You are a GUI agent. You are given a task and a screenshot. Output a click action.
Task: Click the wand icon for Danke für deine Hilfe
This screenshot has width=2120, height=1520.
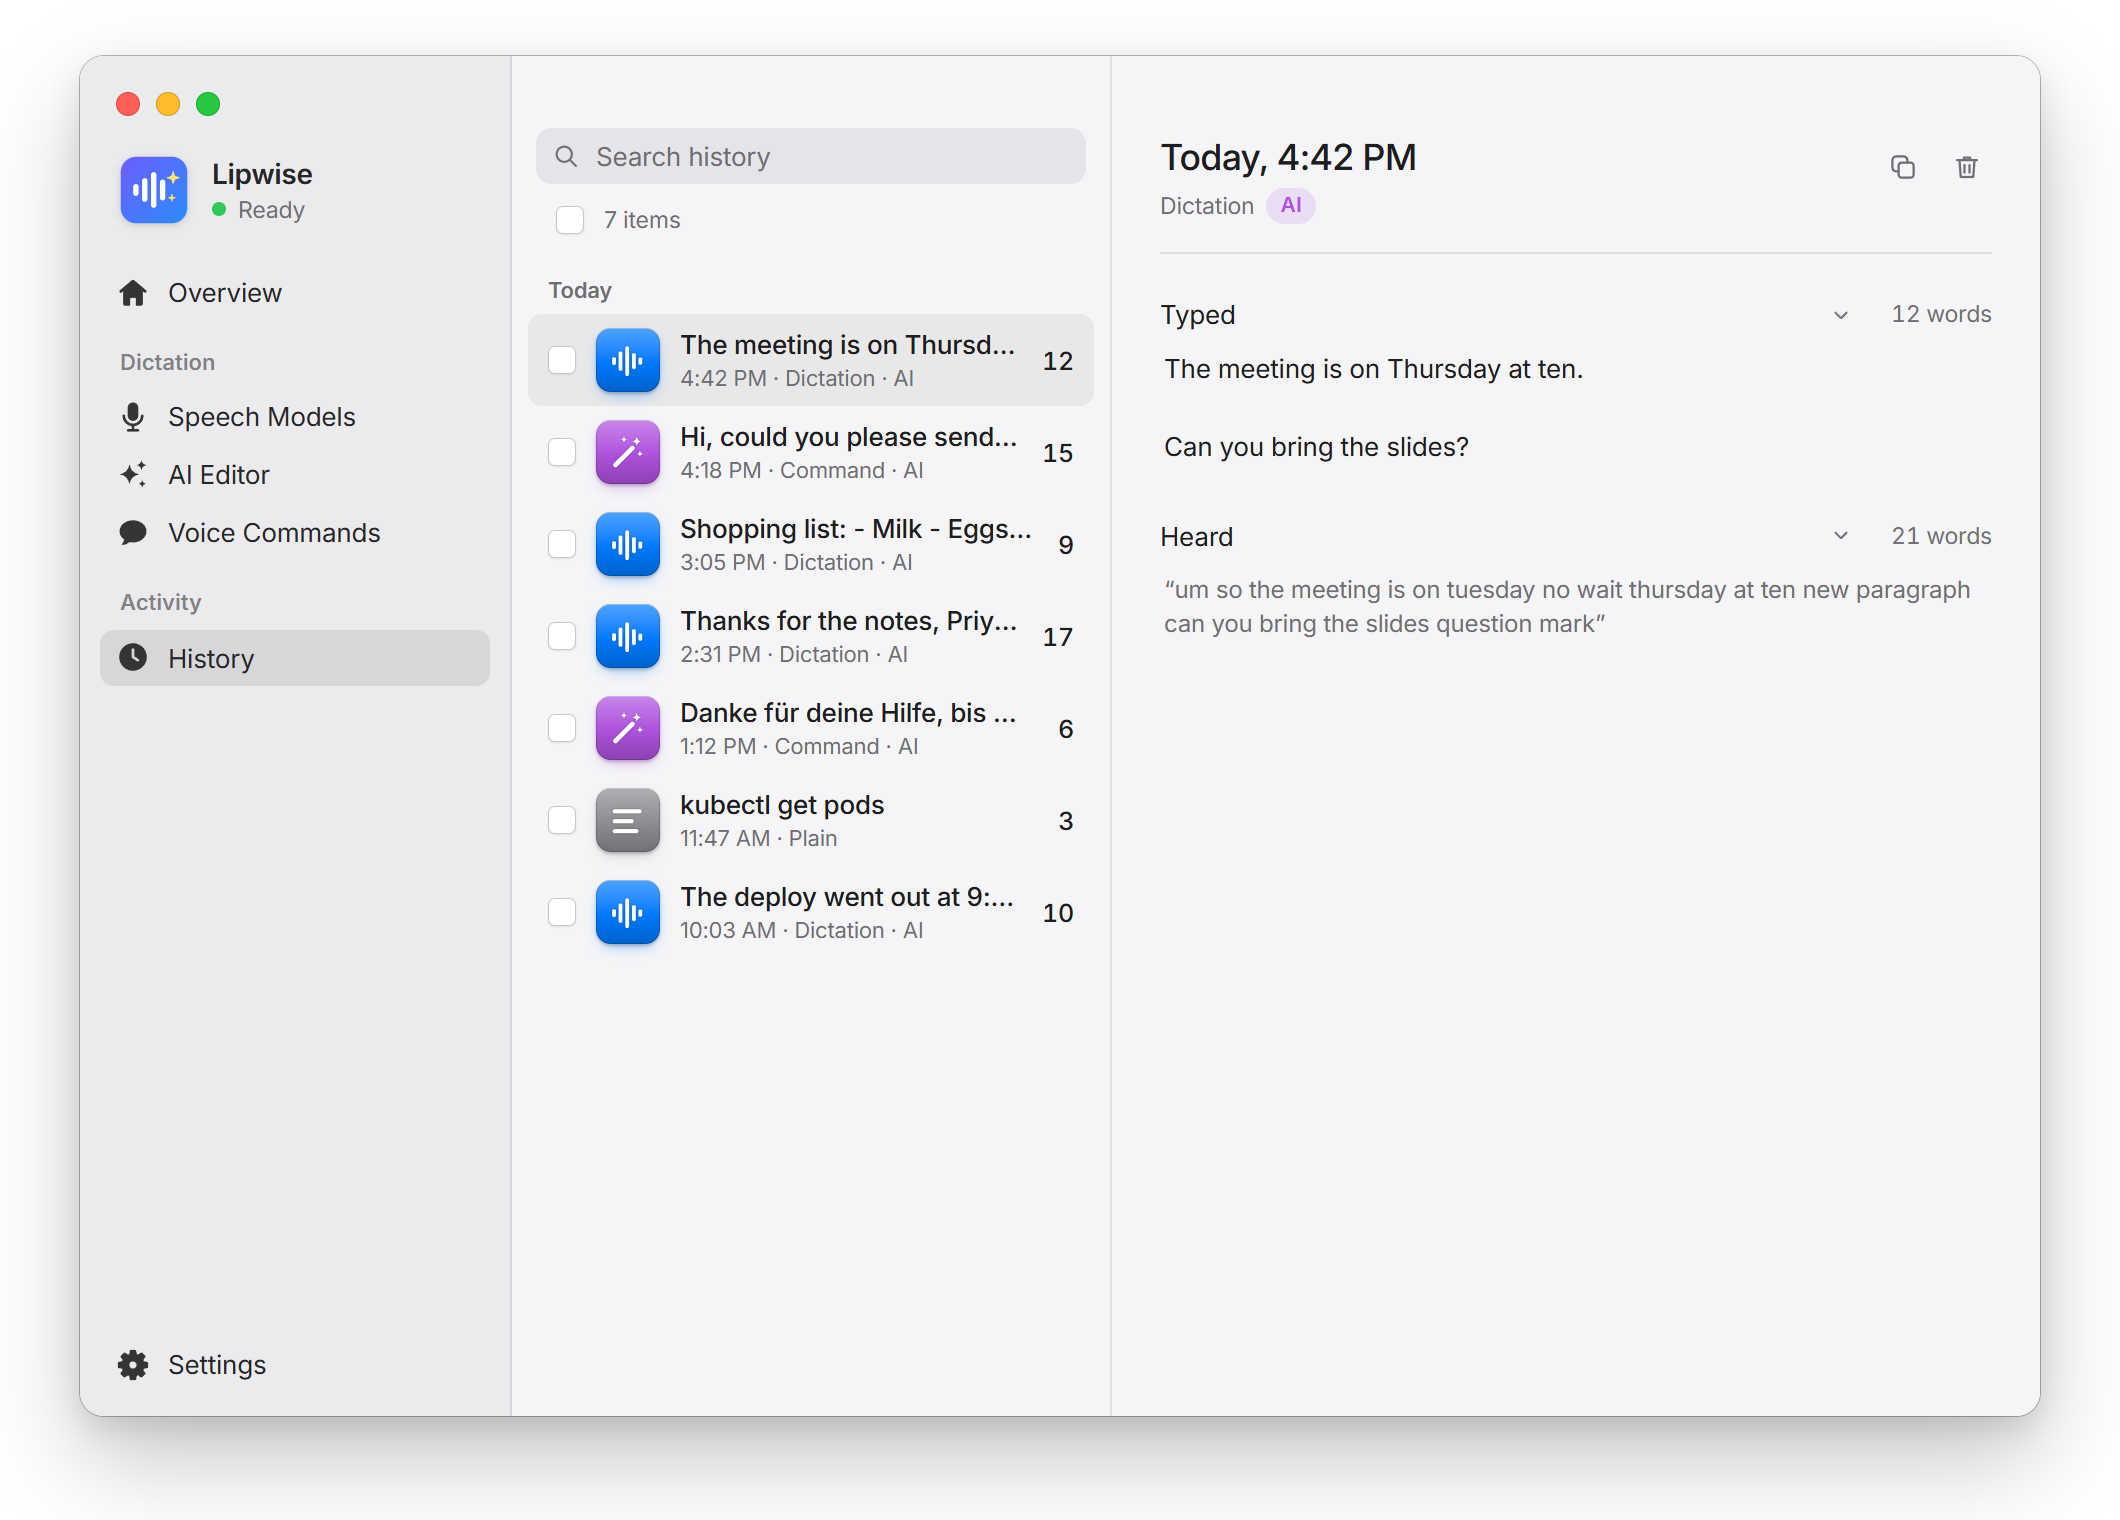(x=627, y=728)
